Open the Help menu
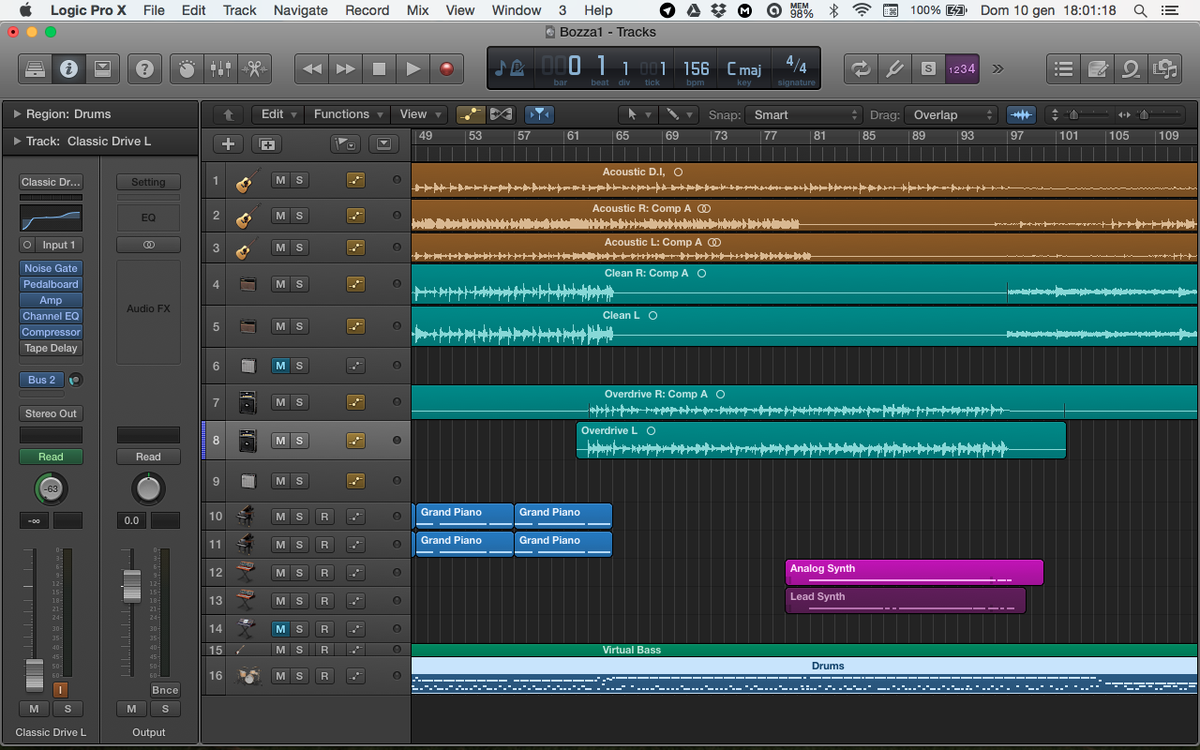Screen dimensions: 1200x750 point(598,10)
